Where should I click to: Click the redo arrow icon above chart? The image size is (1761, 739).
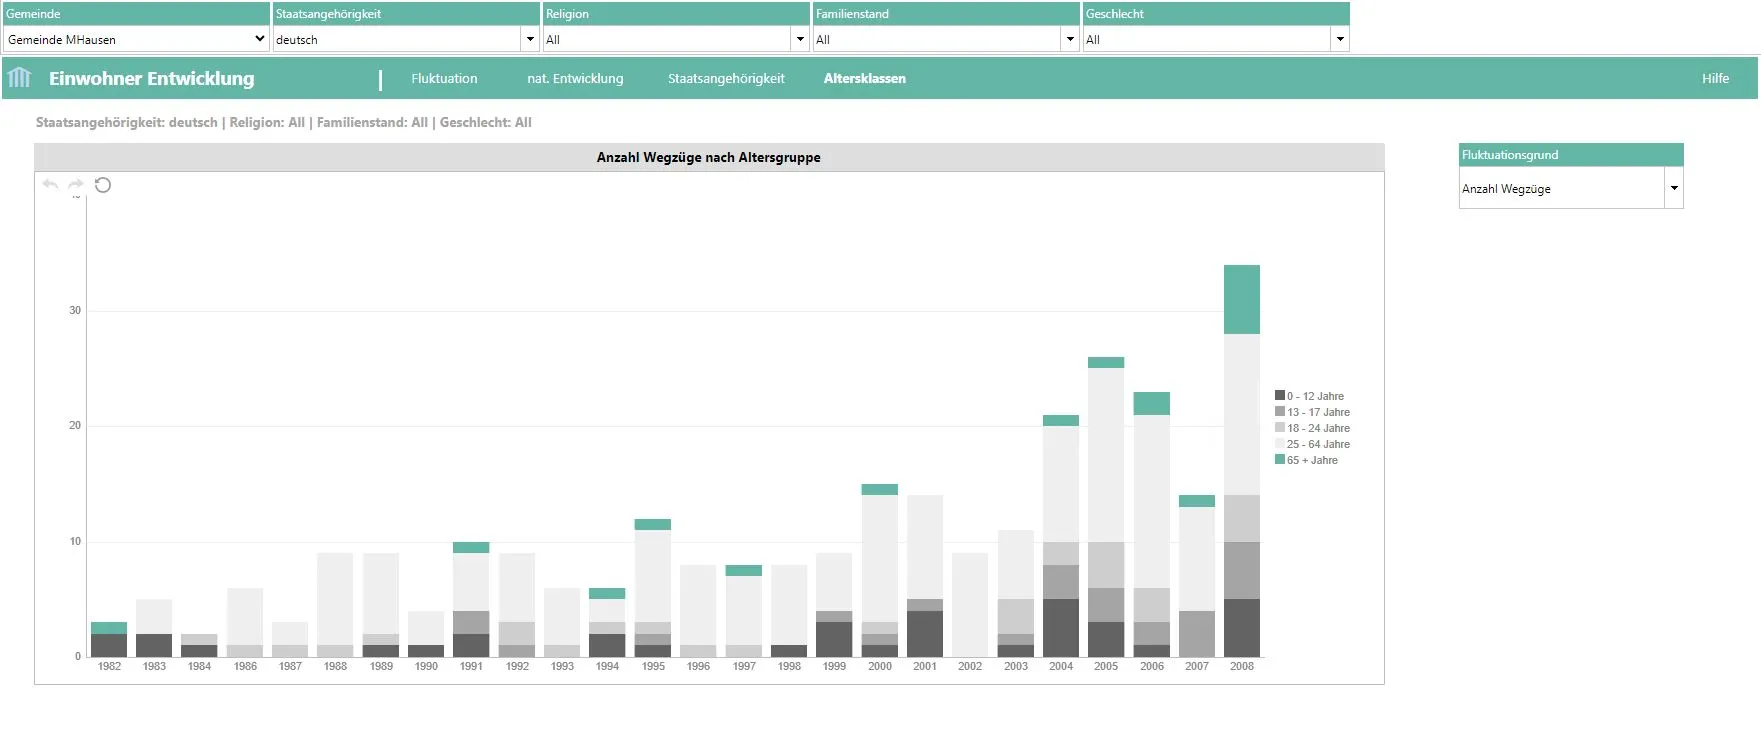(76, 185)
